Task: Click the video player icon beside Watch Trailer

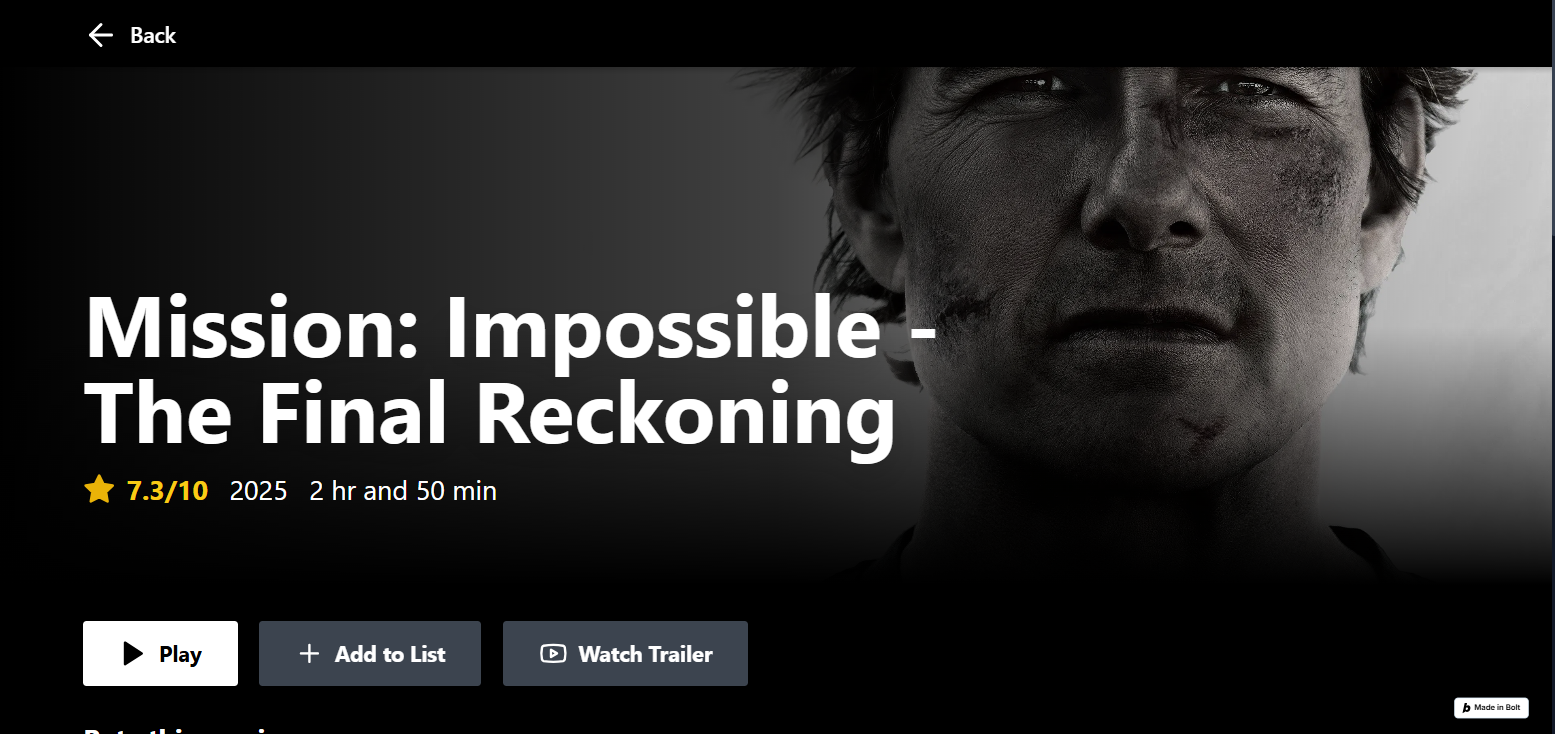Action: coord(553,654)
